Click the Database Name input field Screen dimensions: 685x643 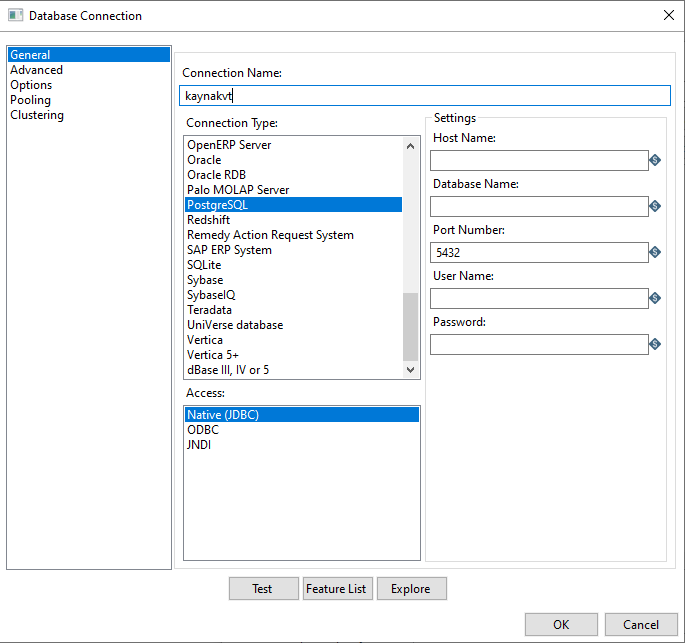(539, 206)
